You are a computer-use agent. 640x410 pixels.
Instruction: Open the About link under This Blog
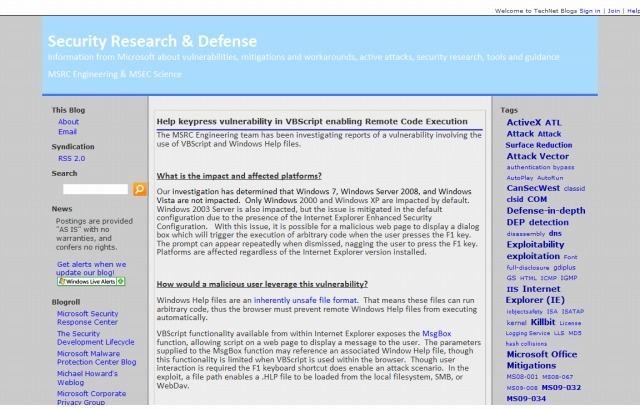[x=68, y=122]
